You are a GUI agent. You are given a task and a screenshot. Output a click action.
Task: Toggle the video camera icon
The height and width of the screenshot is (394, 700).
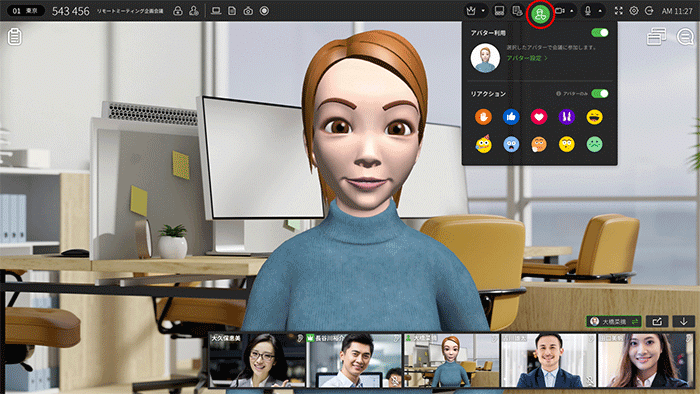[x=560, y=11]
